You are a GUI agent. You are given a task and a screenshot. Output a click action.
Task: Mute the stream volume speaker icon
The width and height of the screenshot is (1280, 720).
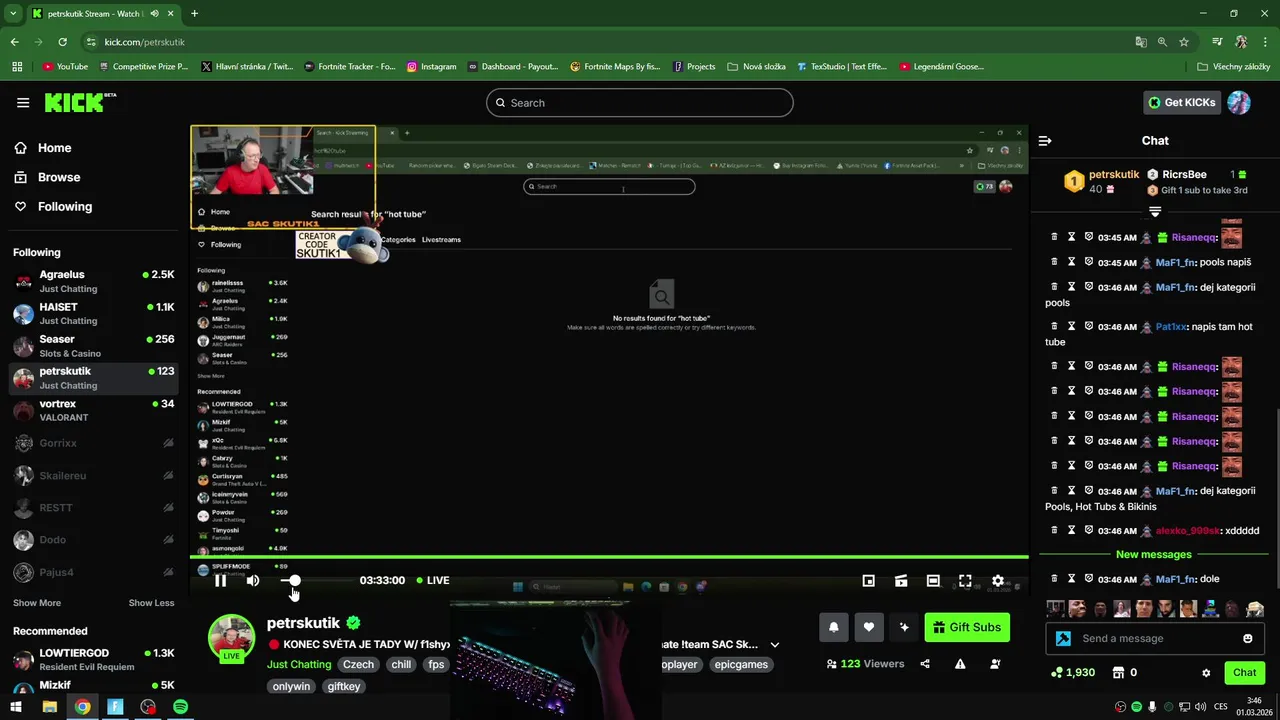pos(253,580)
